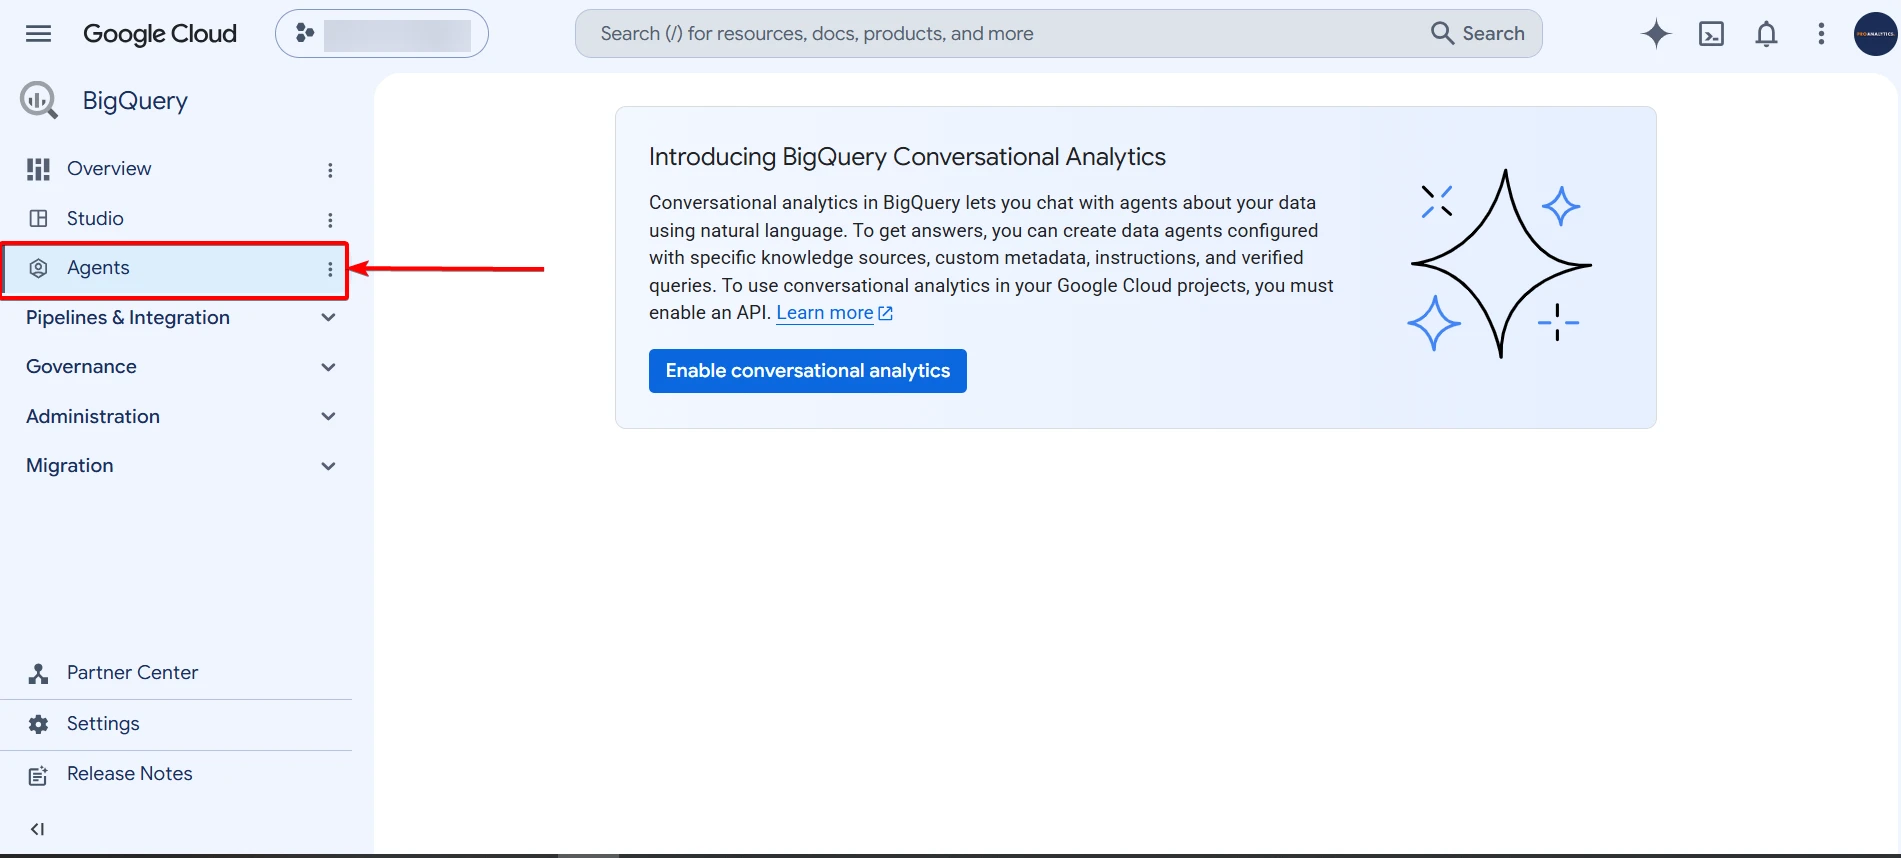Open the account profile avatar
This screenshot has height=858, width=1901.
1875,34
